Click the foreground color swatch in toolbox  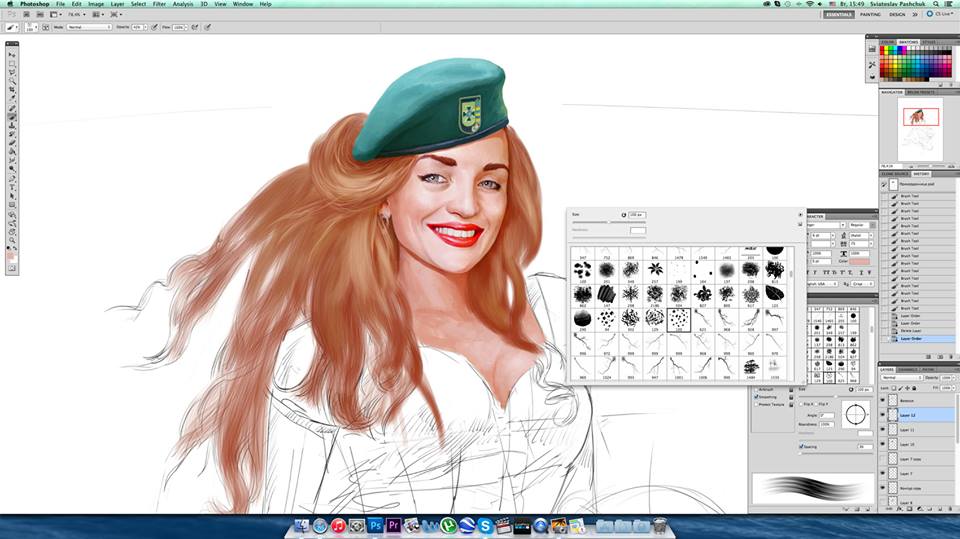pyautogui.click(x=10, y=255)
